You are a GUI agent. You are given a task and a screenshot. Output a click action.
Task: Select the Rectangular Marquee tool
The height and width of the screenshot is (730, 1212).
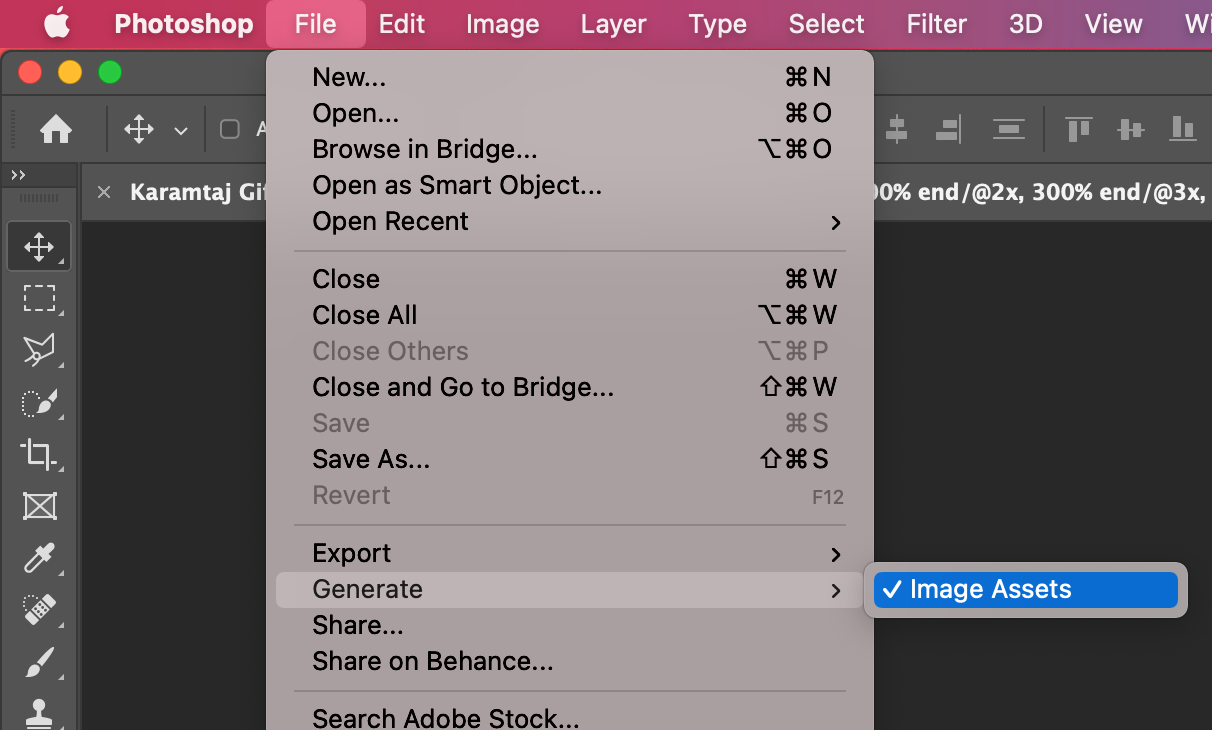point(39,298)
